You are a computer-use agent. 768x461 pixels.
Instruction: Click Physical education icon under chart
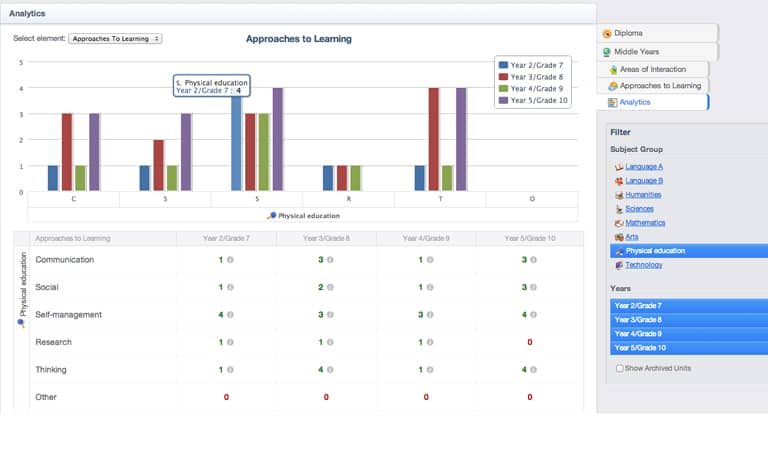click(271, 216)
